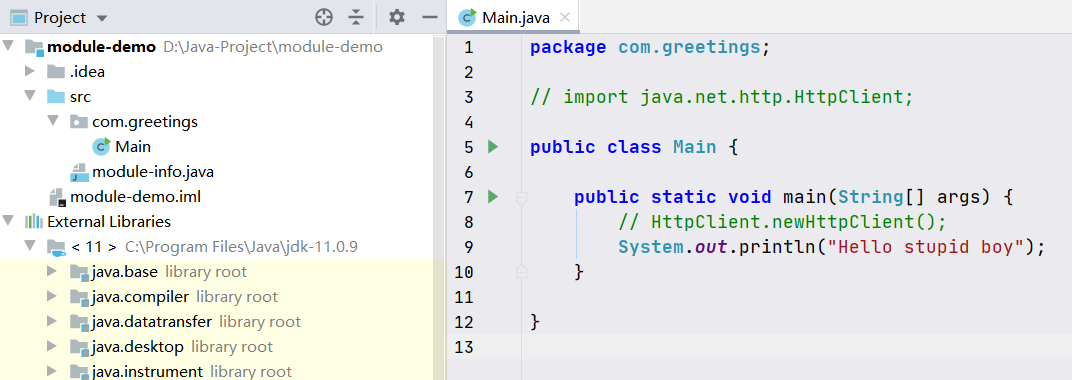Collapse the module-demo root node

(8, 46)
